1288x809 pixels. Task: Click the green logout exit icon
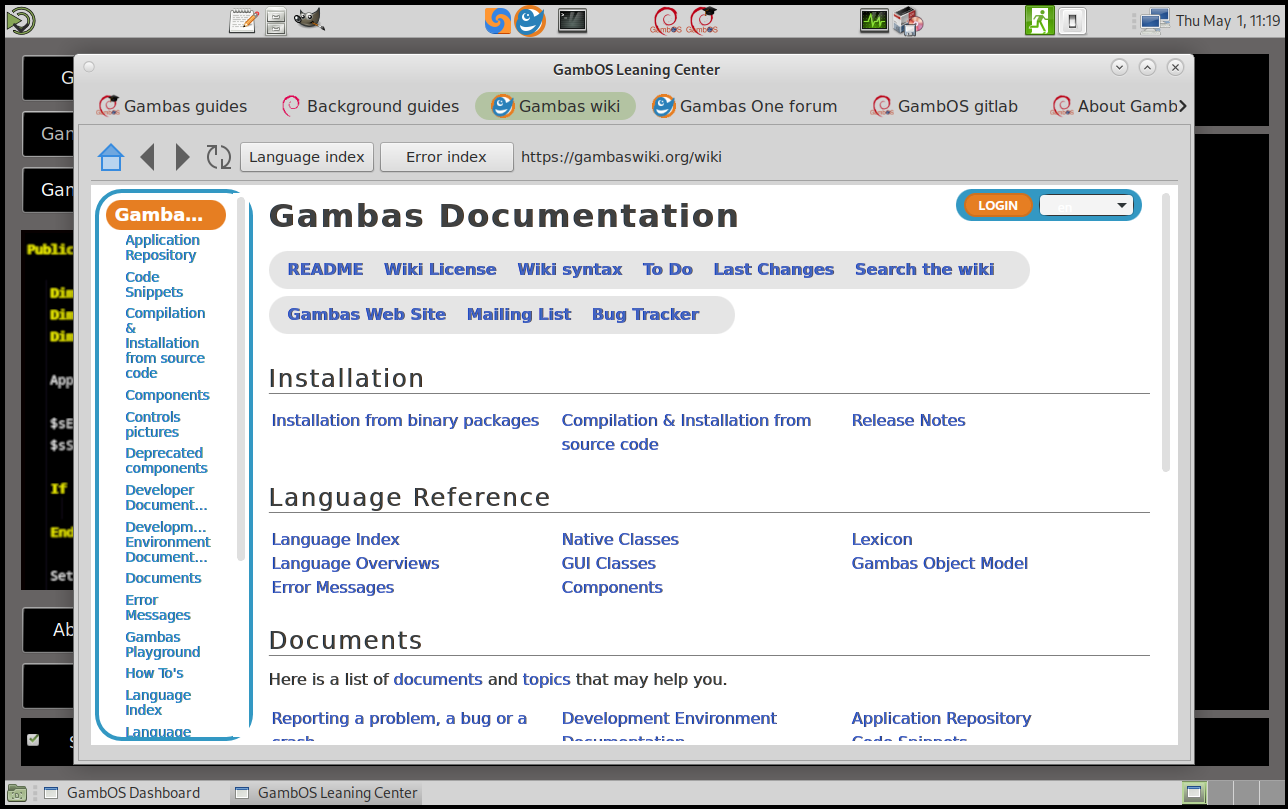(1039, 20)
